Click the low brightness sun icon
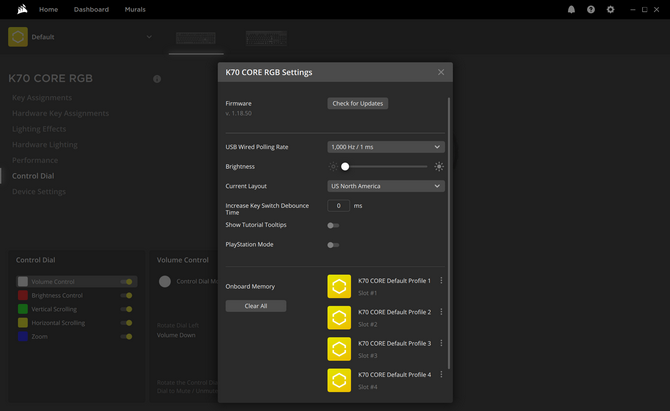 [333, 167]
